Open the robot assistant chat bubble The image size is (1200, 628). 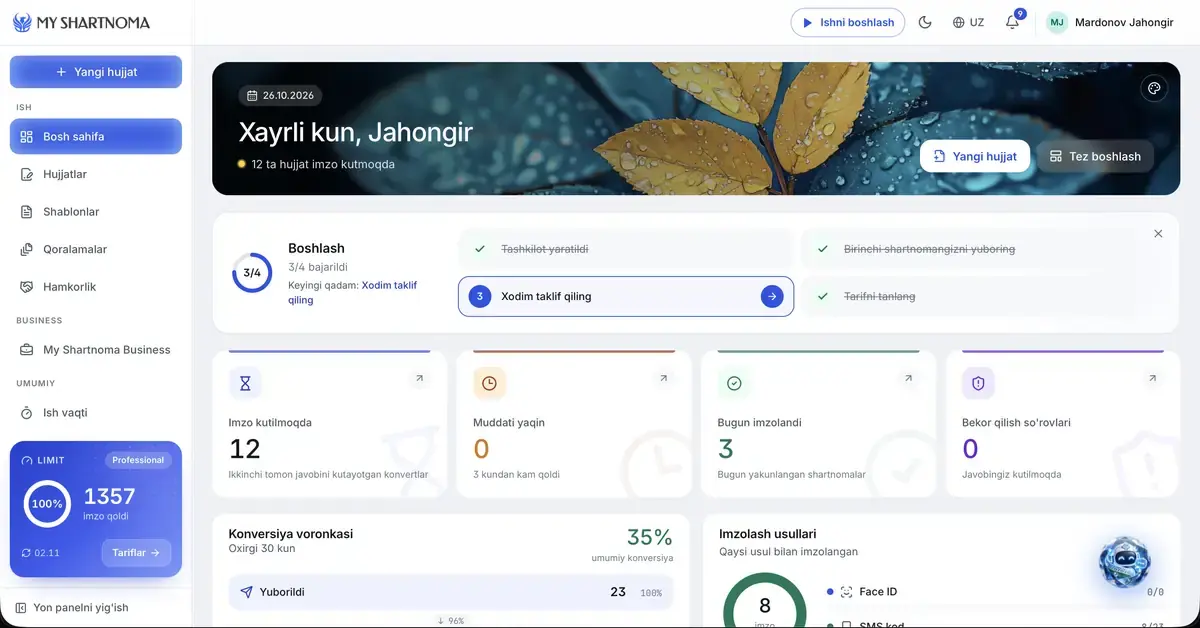(x=1125, y=563)
